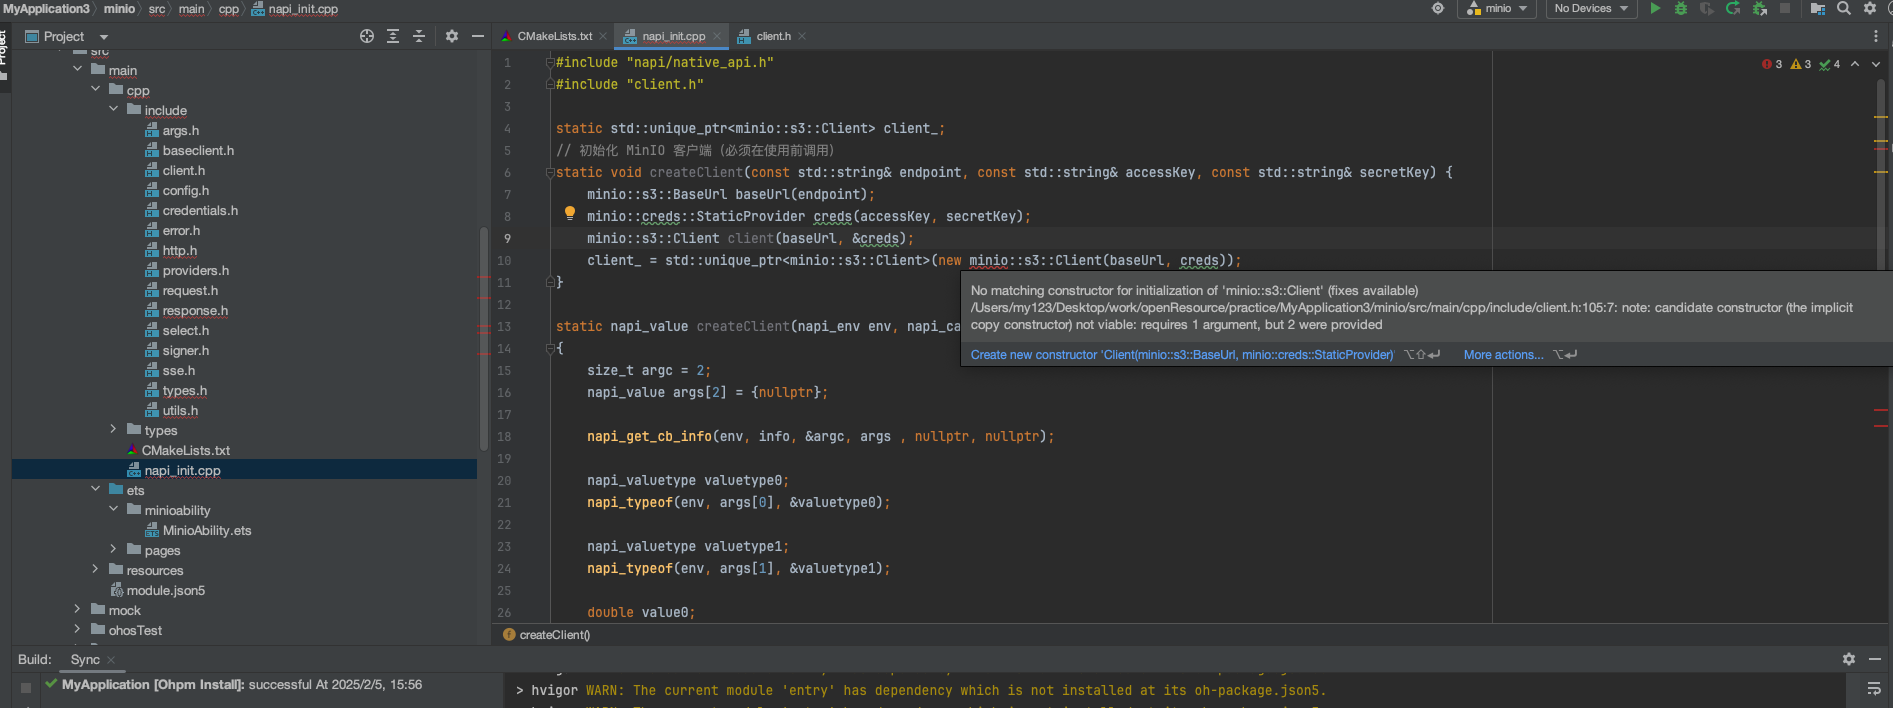The image size is (1893, 708).
Task: Click the green checks count indicator
Action: [1830, 64]
